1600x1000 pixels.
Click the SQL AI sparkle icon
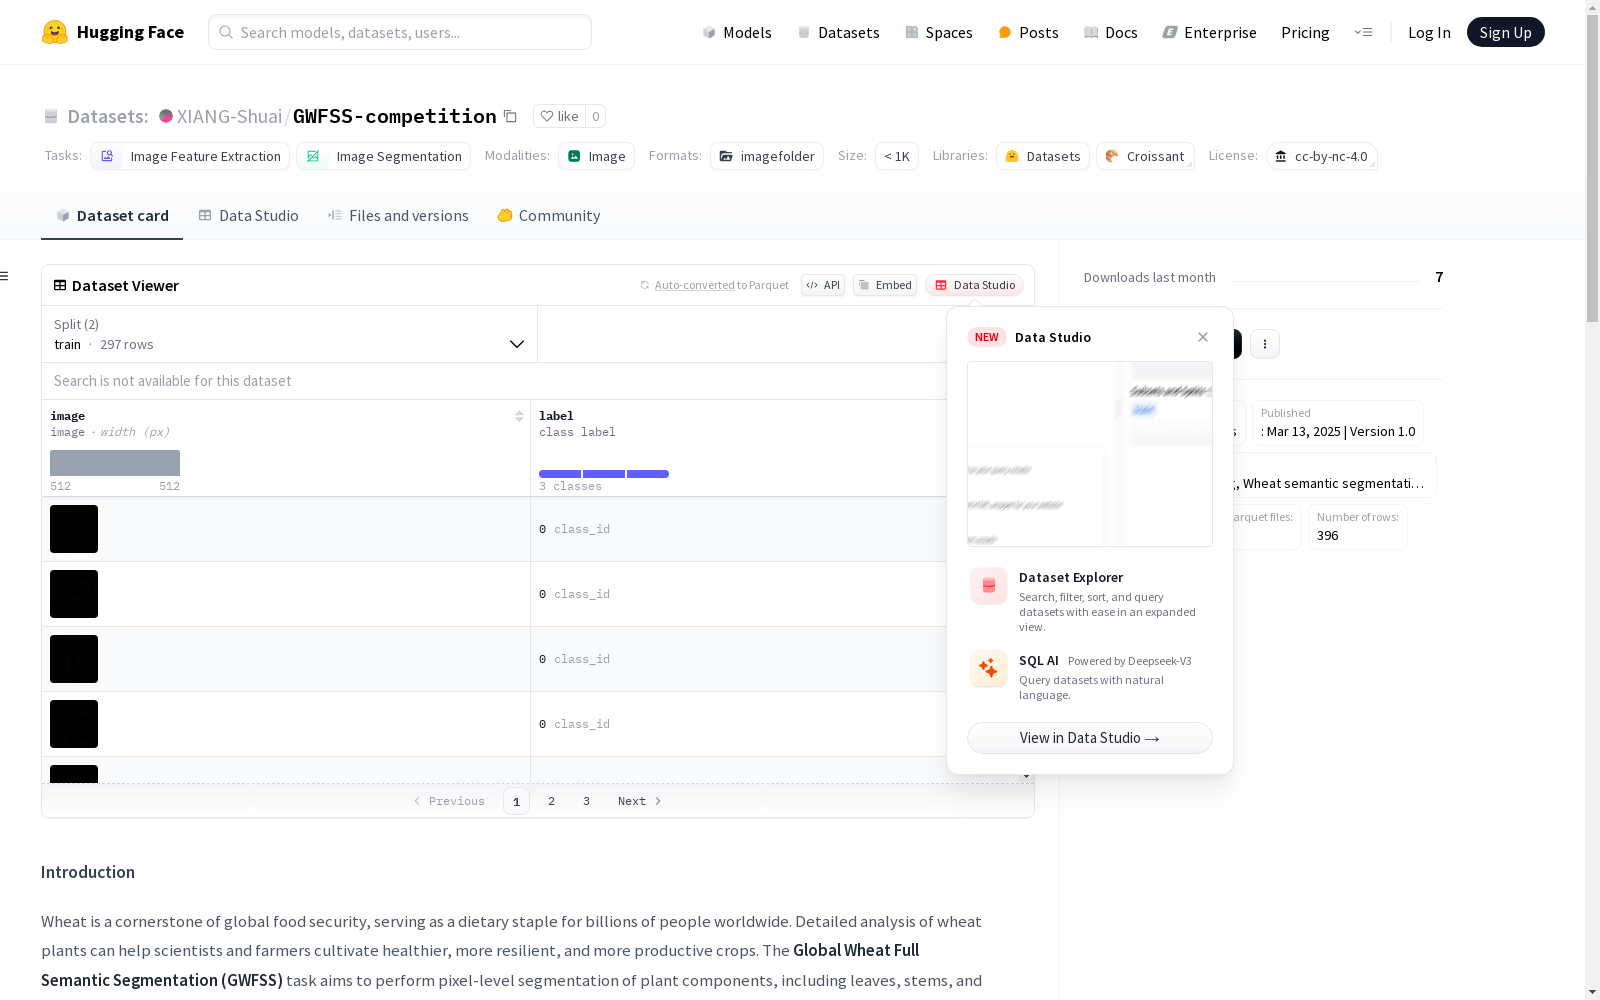989,668
